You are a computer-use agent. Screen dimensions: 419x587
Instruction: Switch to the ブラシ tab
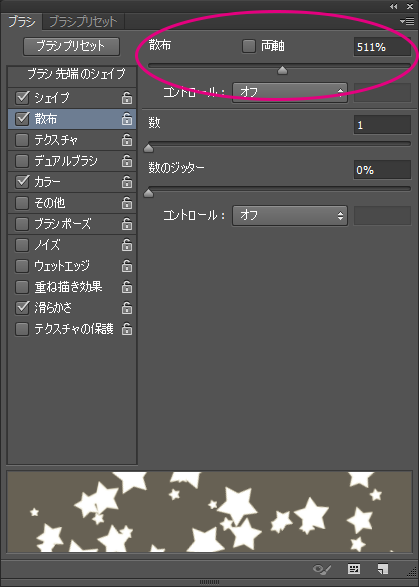(22, 22)
